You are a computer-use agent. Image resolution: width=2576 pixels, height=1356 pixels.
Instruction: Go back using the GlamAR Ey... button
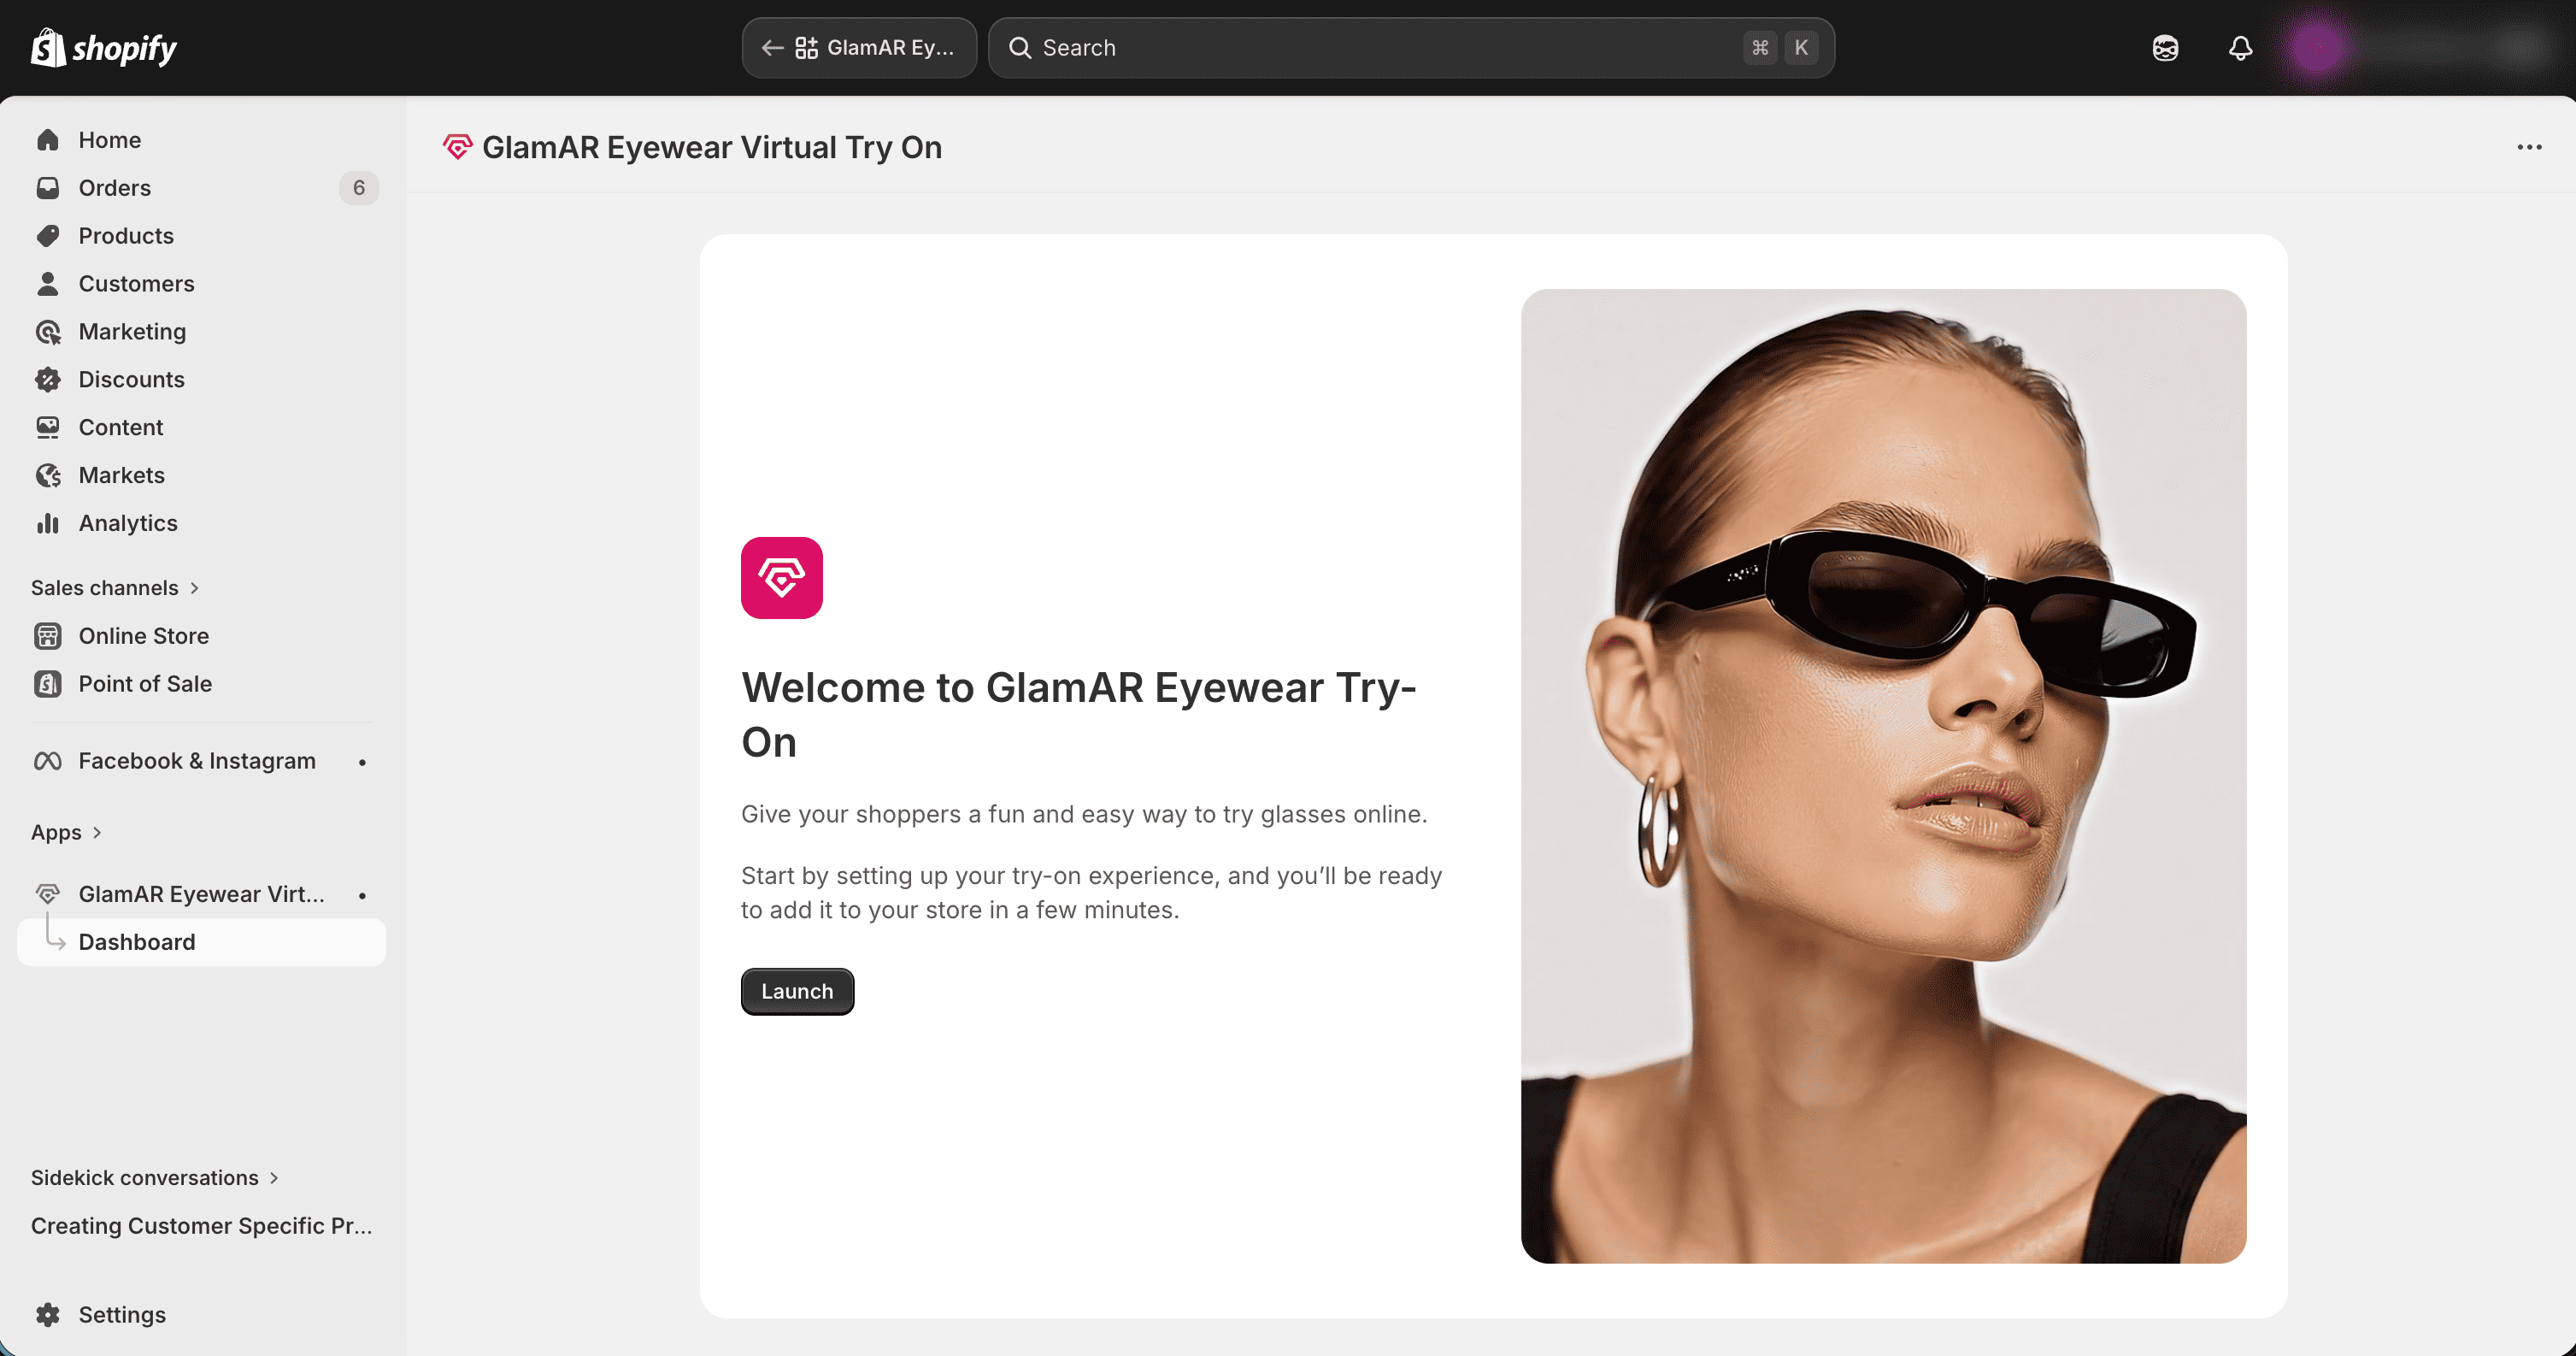pos(859,48)
